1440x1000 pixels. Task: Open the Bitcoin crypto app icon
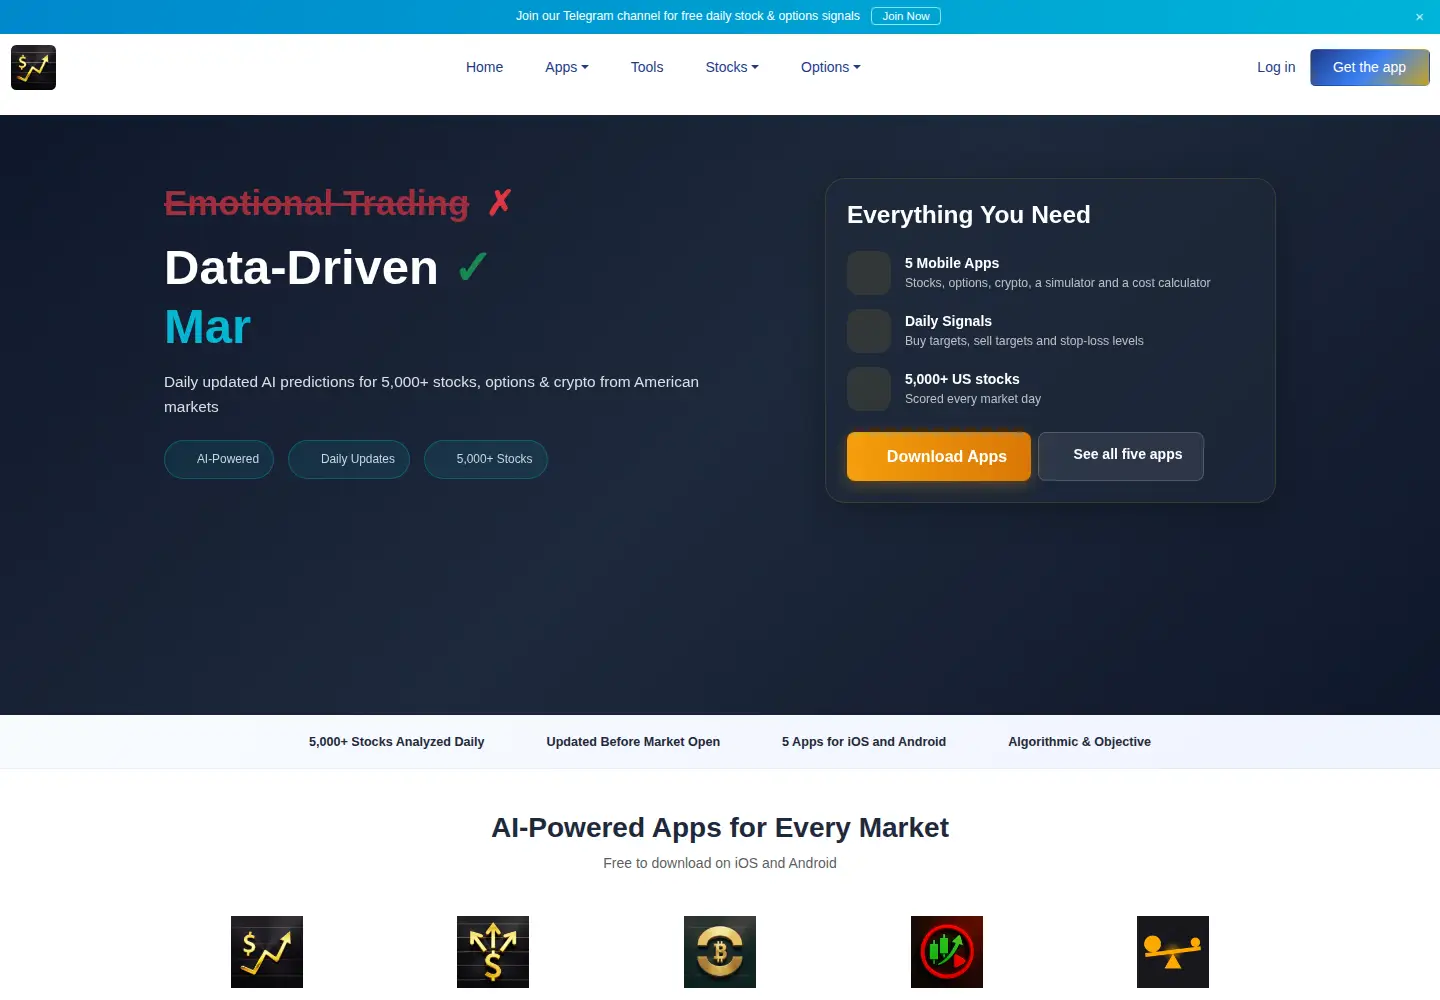[720, 952]
